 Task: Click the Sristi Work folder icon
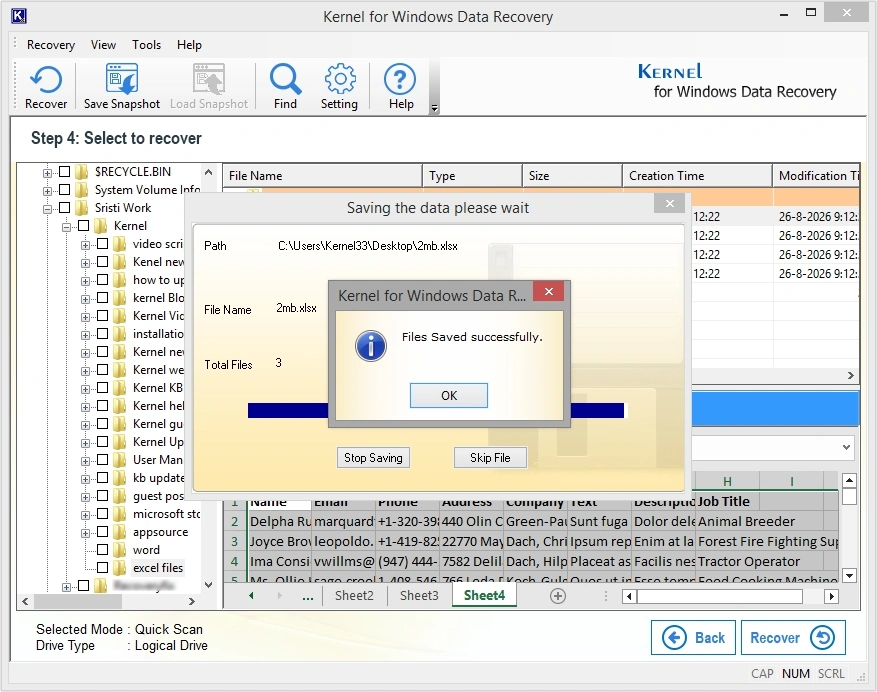coord(82,208)
